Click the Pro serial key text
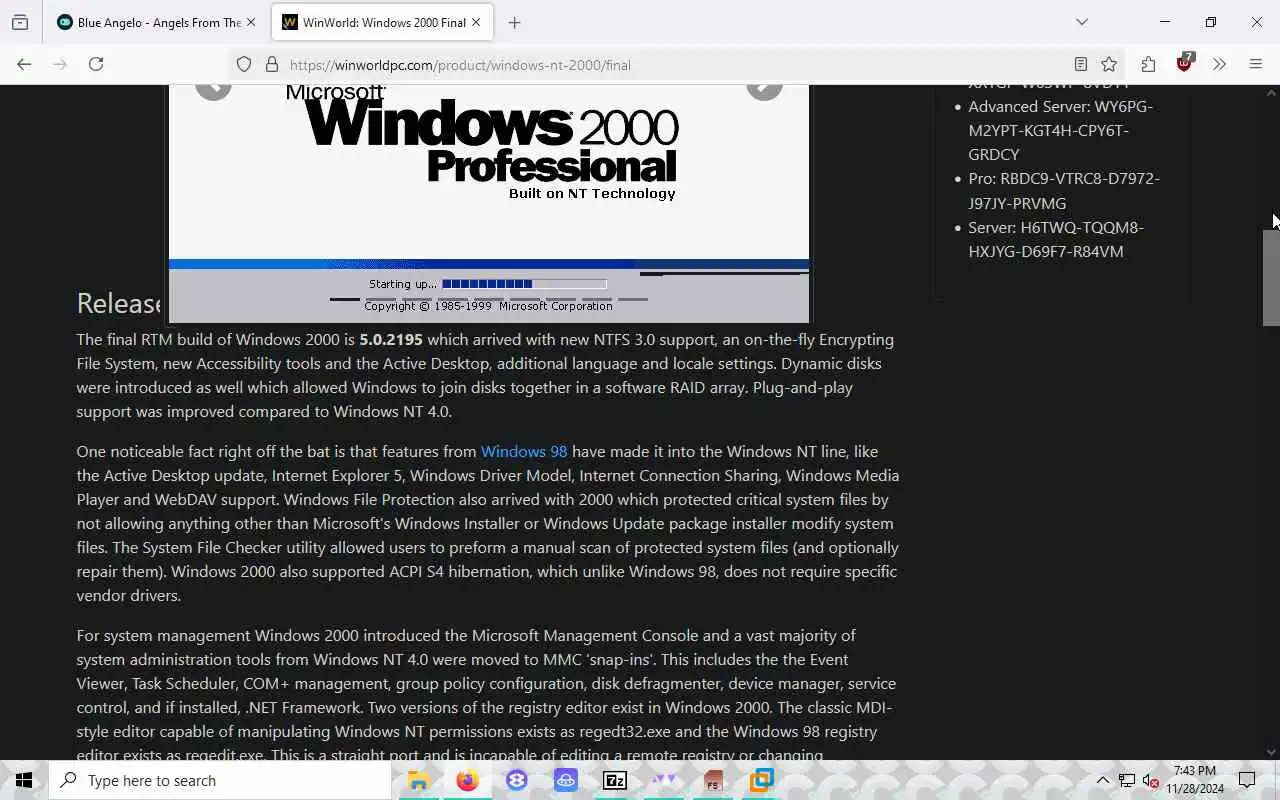This screenshot has height=800, width=1280. pos(1064,190)
